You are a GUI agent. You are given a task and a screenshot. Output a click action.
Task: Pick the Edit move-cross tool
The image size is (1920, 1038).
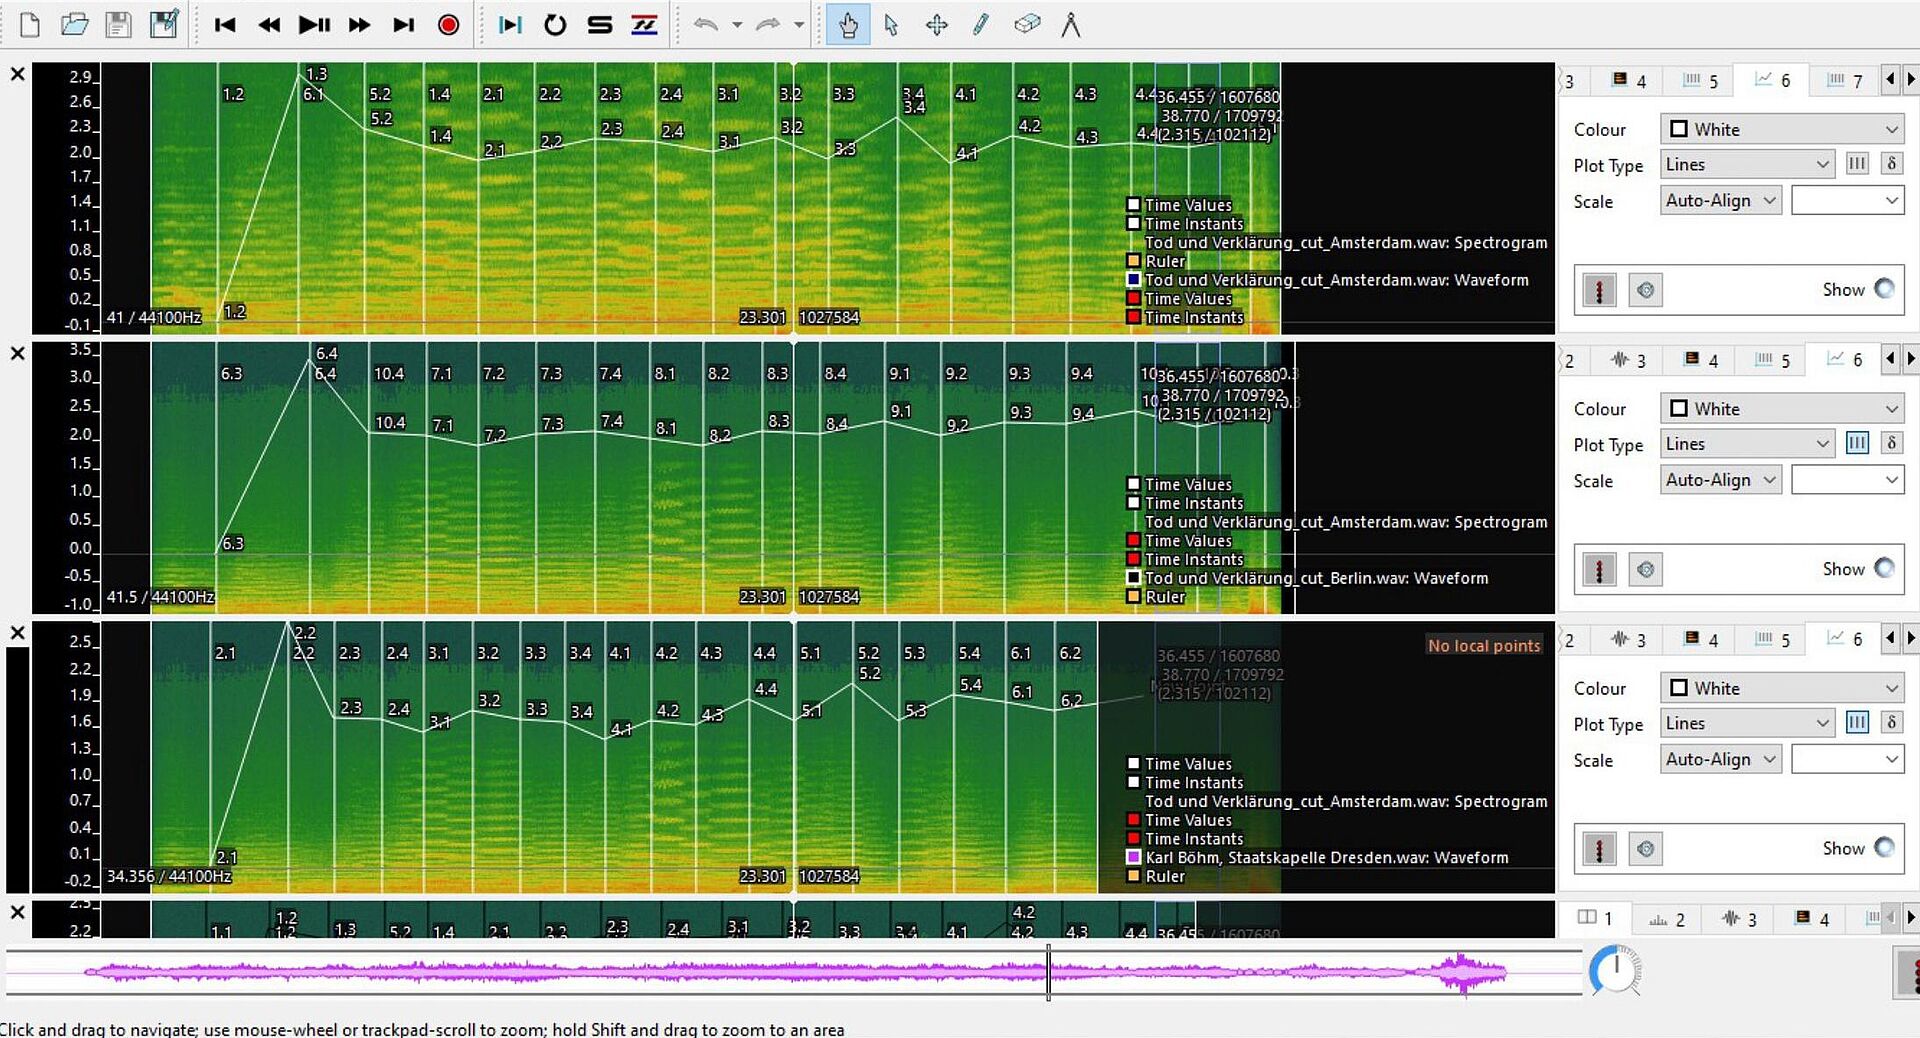point(936,25)
